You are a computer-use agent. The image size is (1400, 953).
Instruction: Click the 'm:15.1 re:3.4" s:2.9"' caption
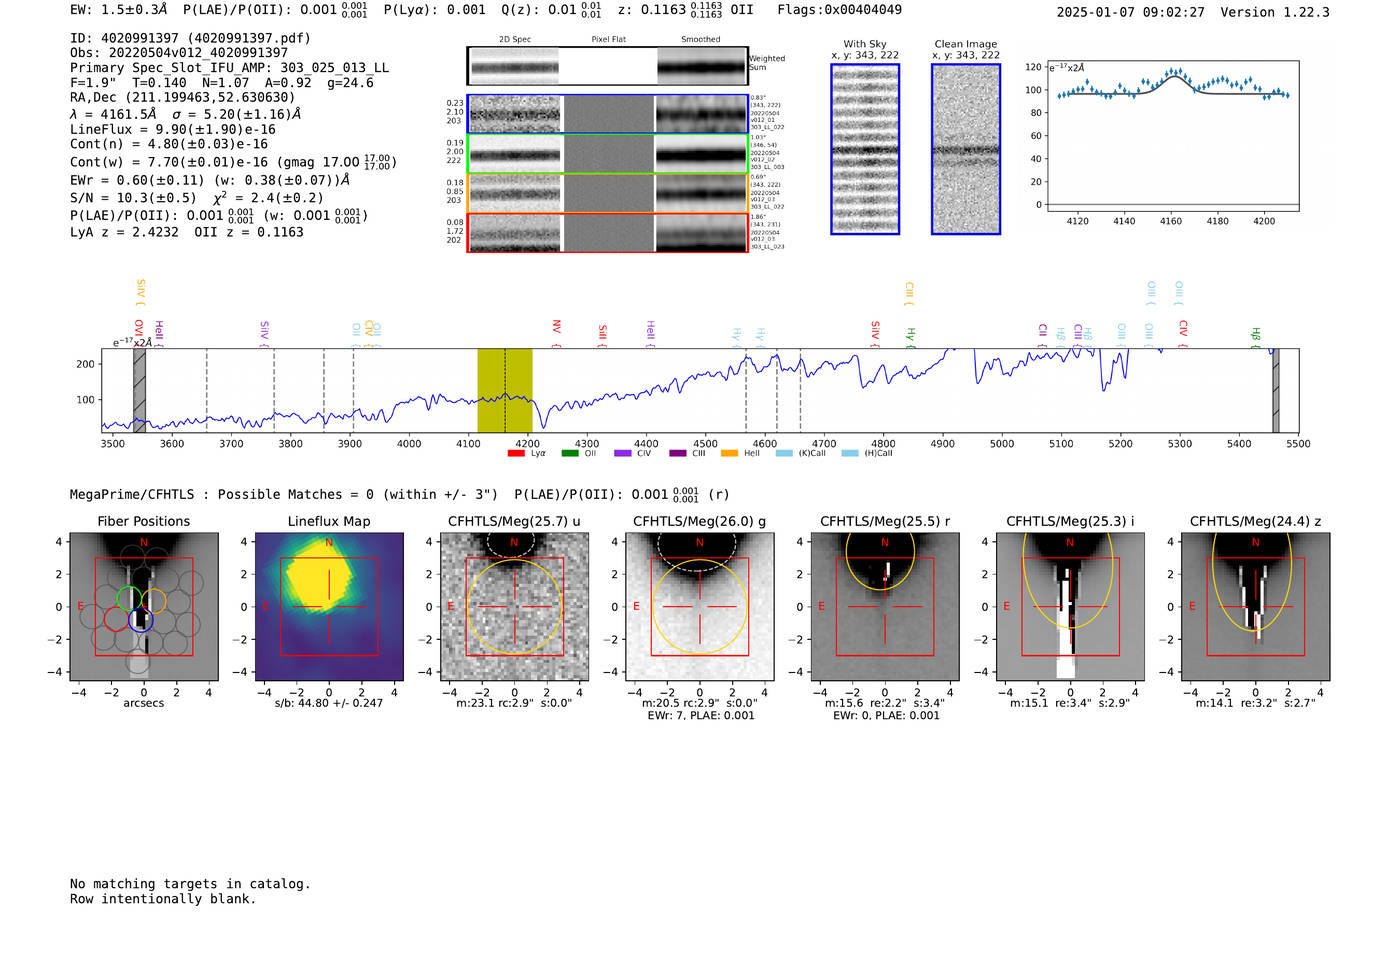click(x=1070, y=703)
